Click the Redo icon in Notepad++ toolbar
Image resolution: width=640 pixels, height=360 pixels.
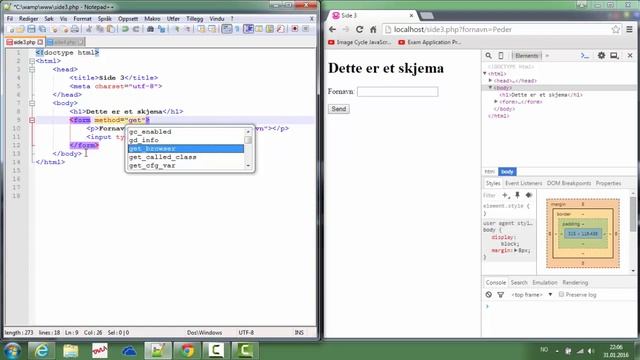coord(136,29)
